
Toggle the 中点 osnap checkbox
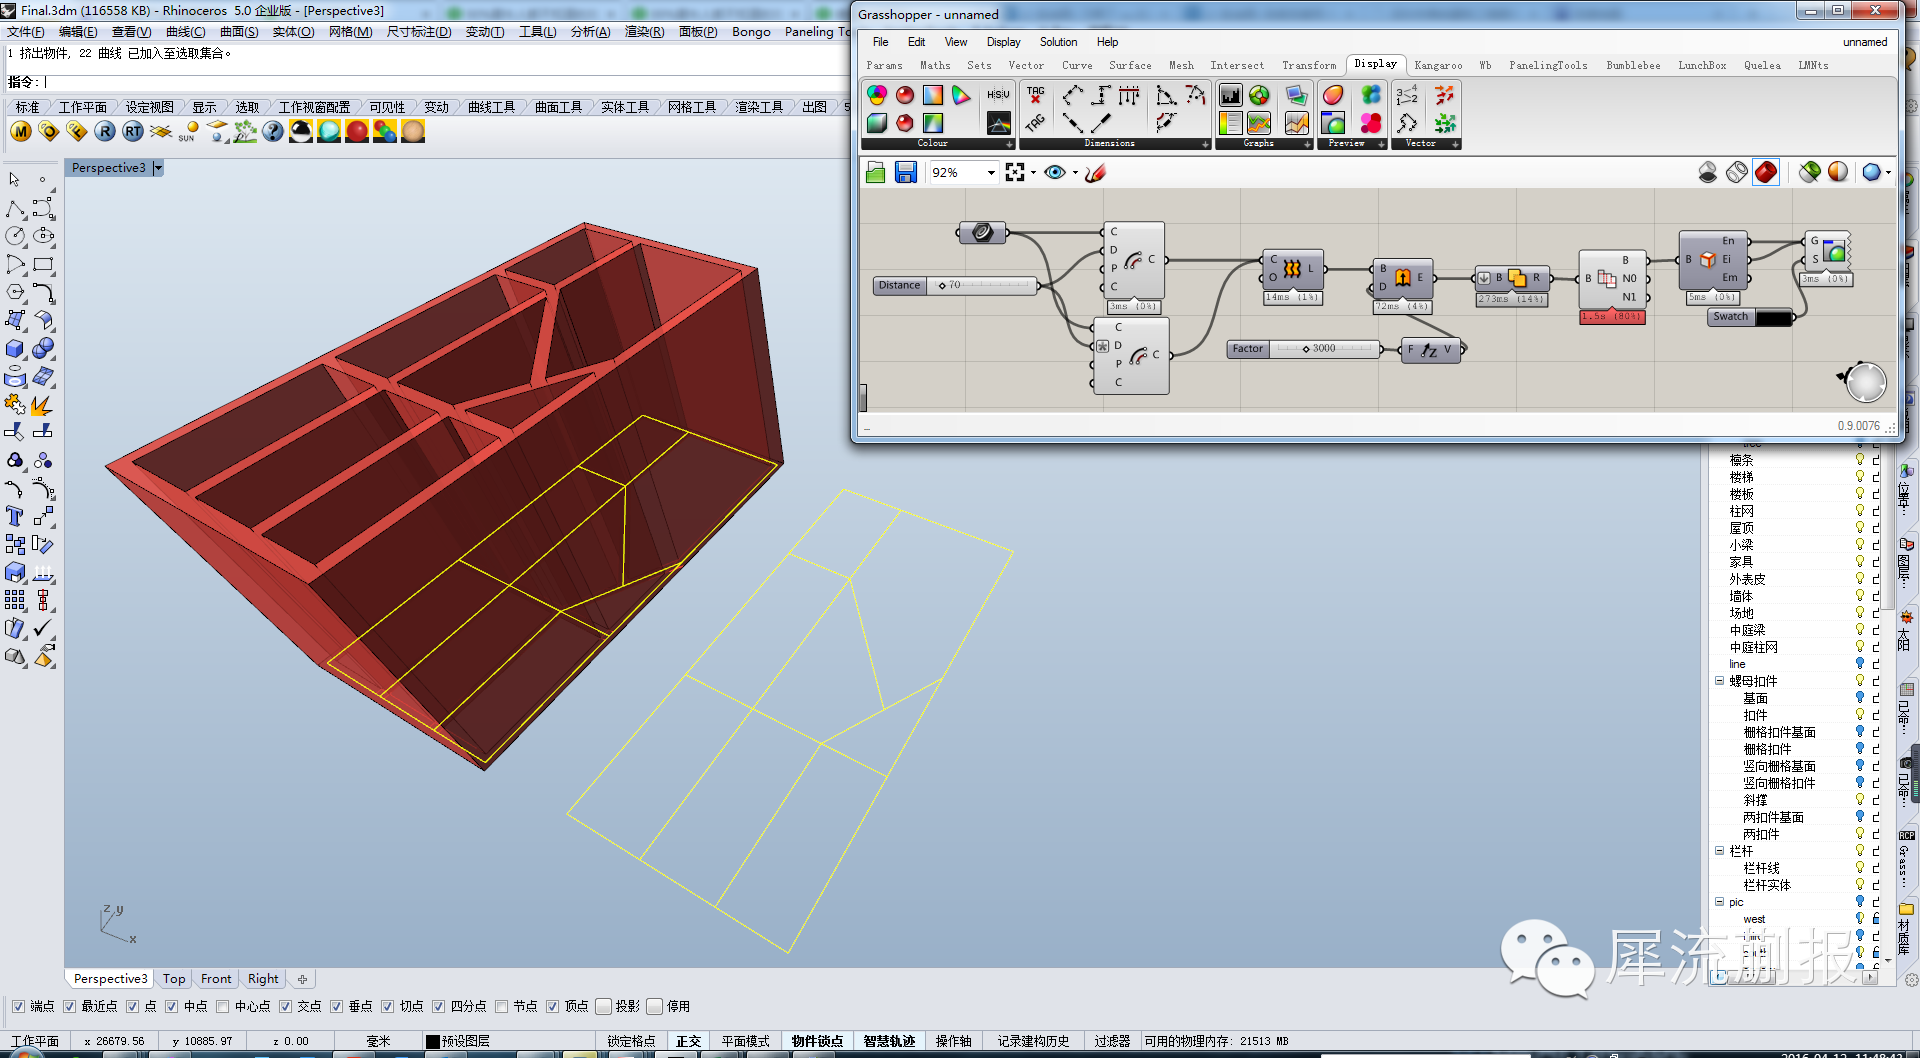coord(172,1006)
